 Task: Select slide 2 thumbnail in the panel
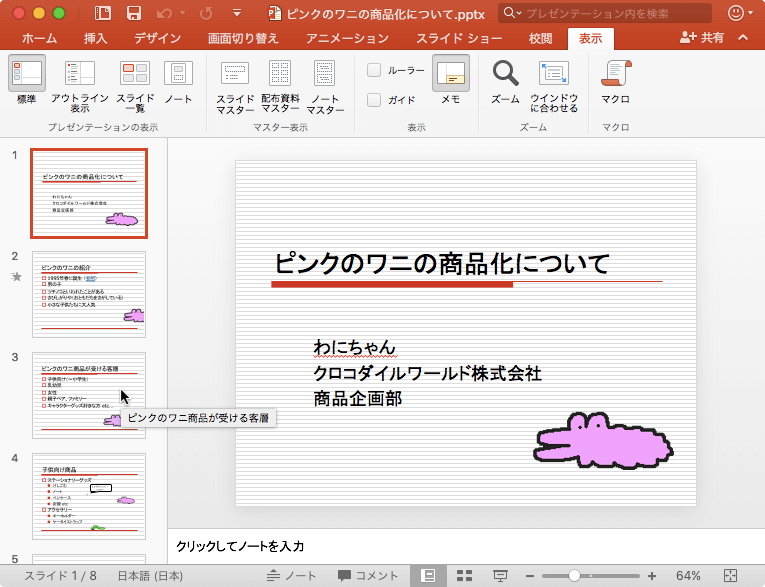point(89,294)
